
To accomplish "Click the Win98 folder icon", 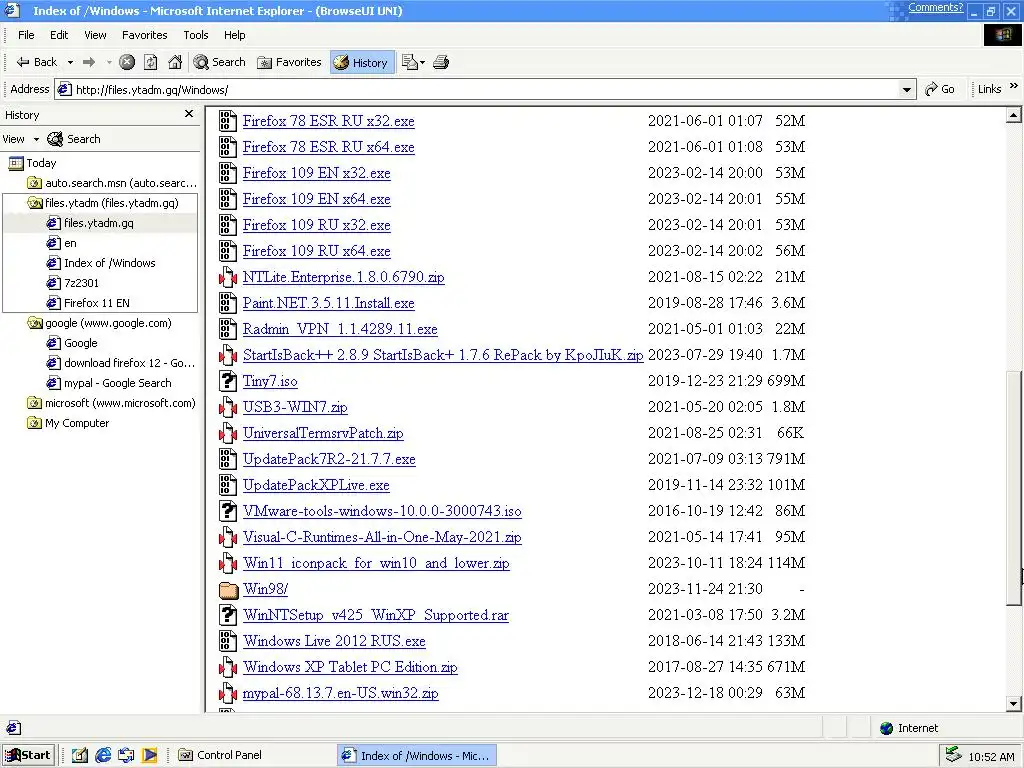I will tap(228, 590).
